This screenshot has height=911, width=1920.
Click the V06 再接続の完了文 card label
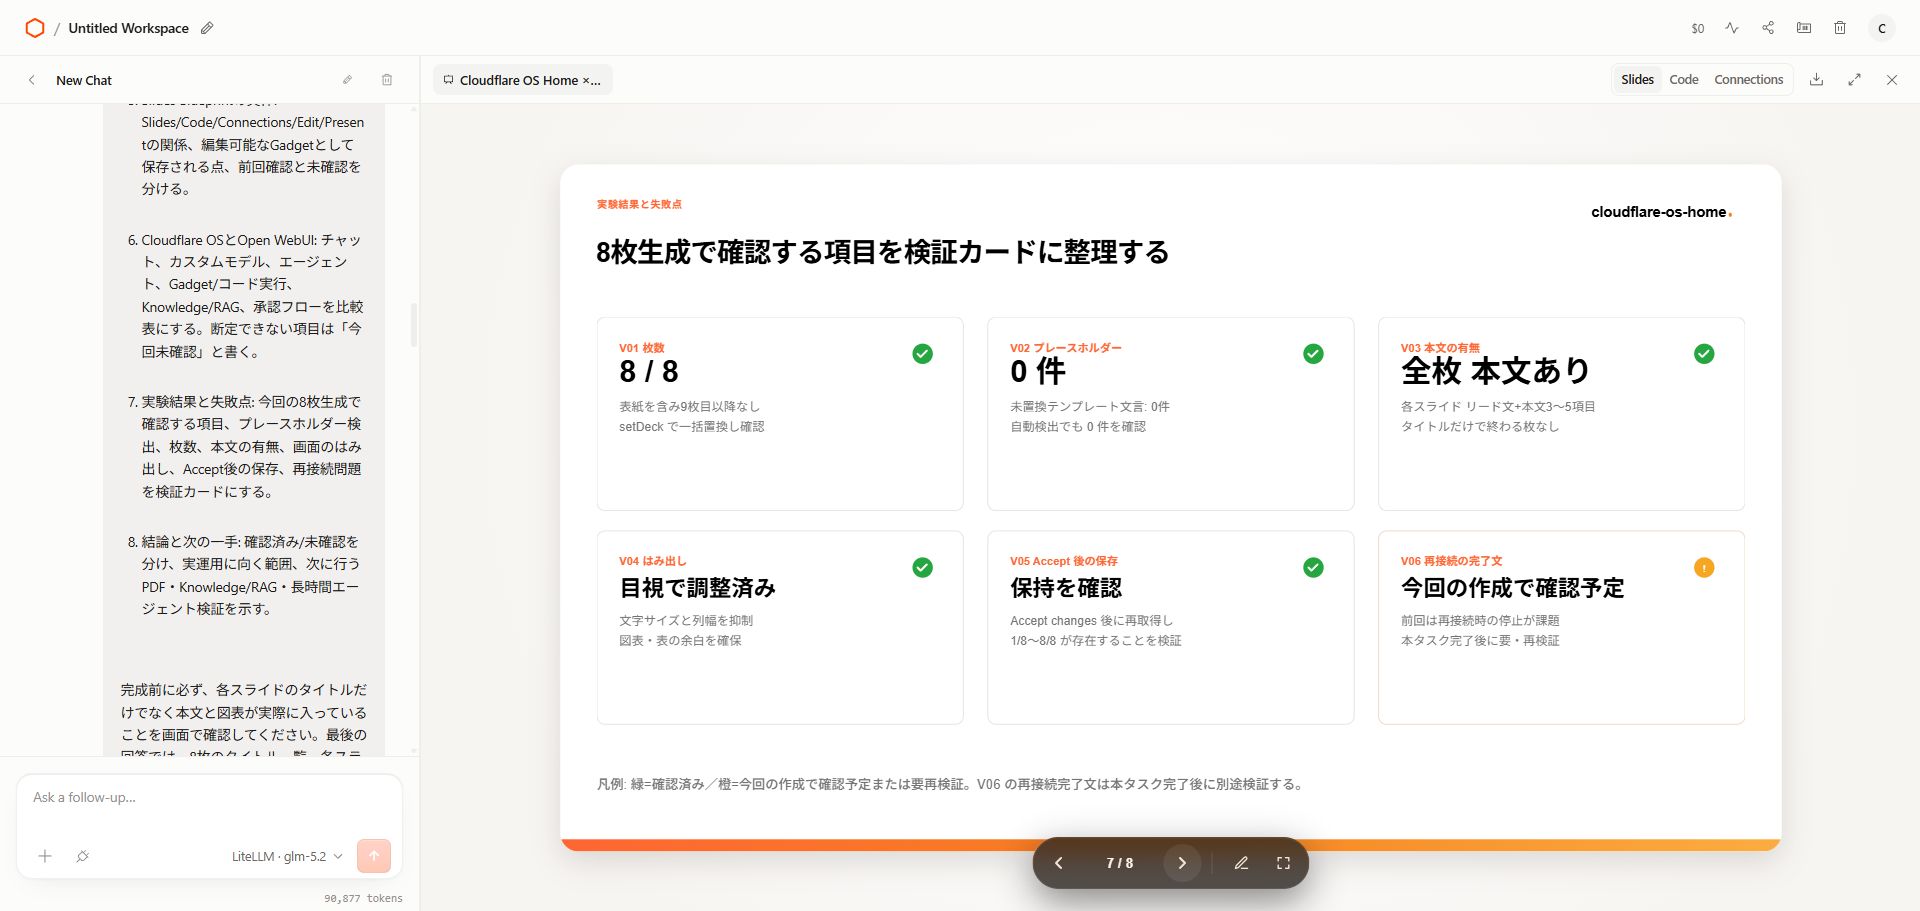tap(1452, 561)
